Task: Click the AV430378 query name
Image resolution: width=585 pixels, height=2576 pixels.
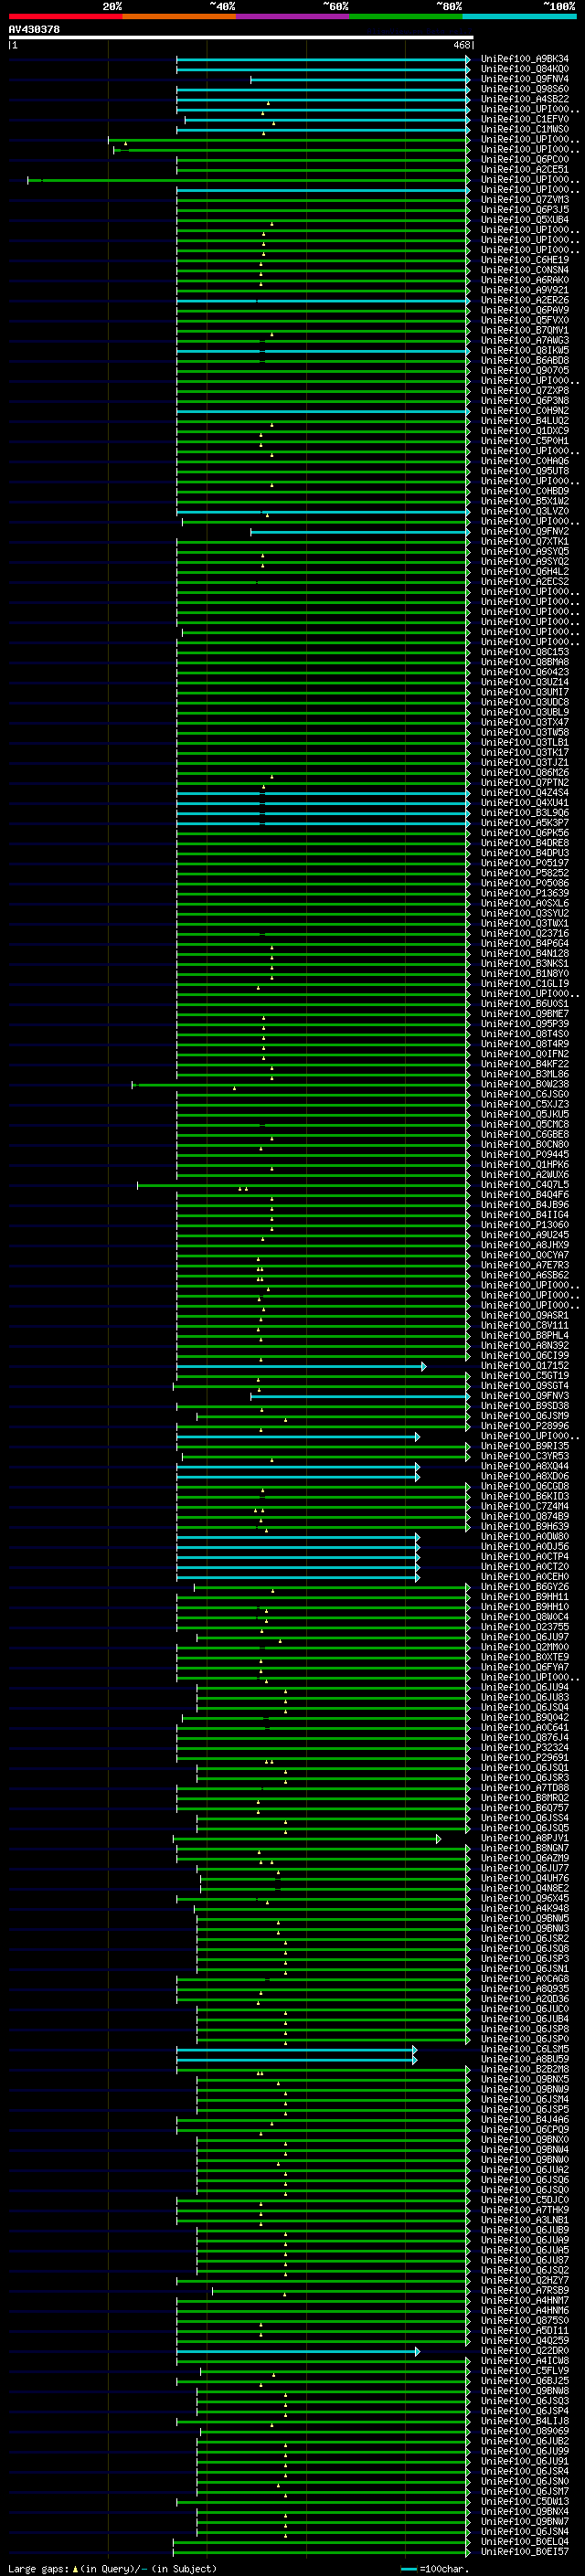Action: point(34,30)
